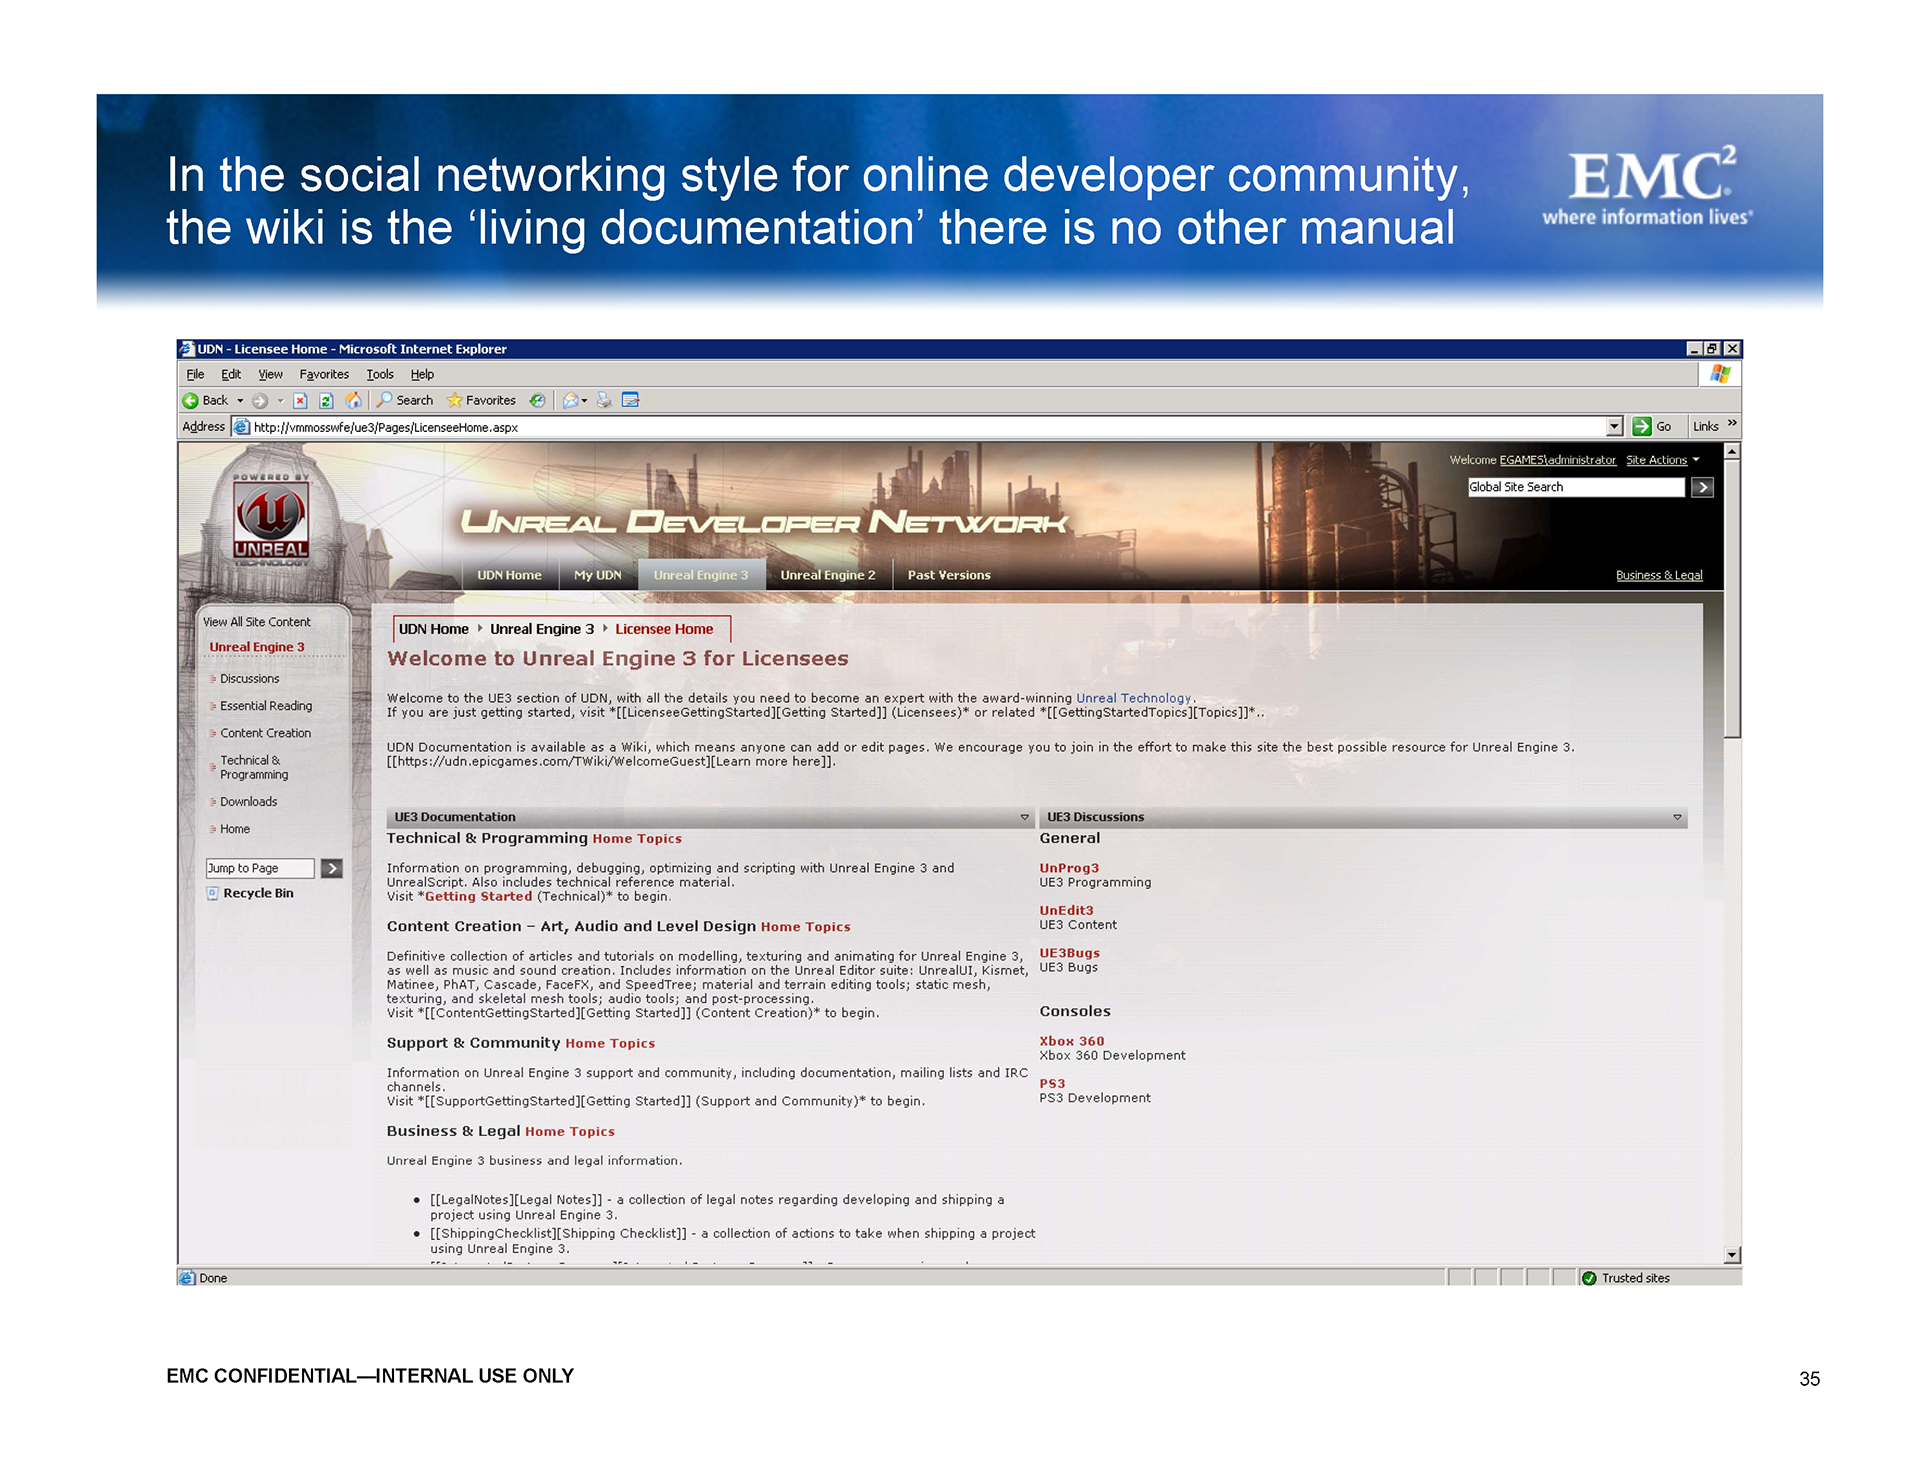Open the address bar dropdown arrow
This screenshot has height=1484, width=1920.
coord(1614,426)
